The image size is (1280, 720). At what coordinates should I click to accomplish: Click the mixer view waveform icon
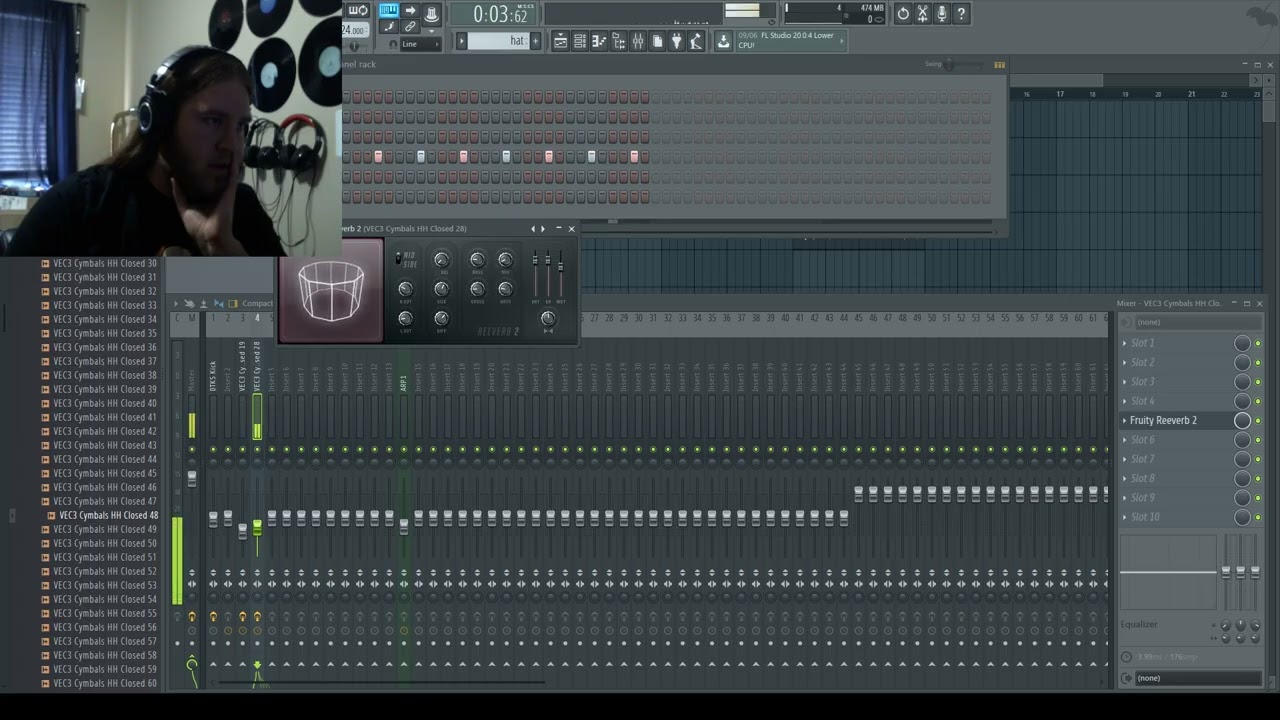218,303
